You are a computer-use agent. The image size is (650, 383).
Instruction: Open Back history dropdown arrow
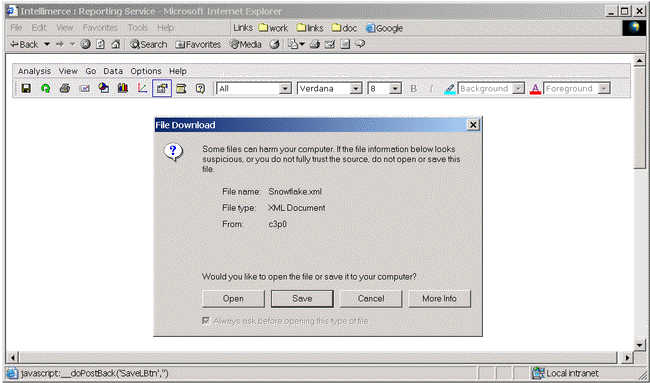[x=47, y=44]
